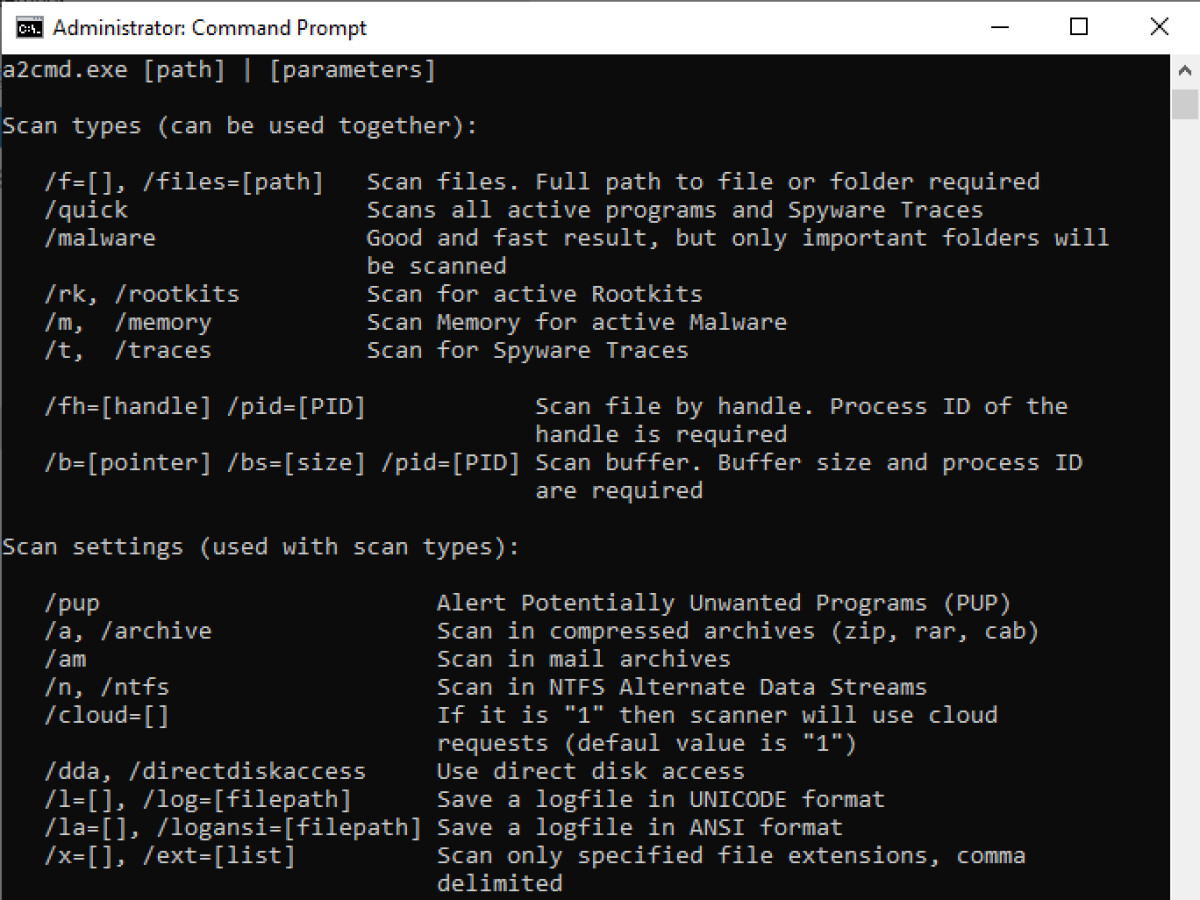
Task: Click the '/rk, /rootkits' parameter text
Action: [x=142, y=294]
